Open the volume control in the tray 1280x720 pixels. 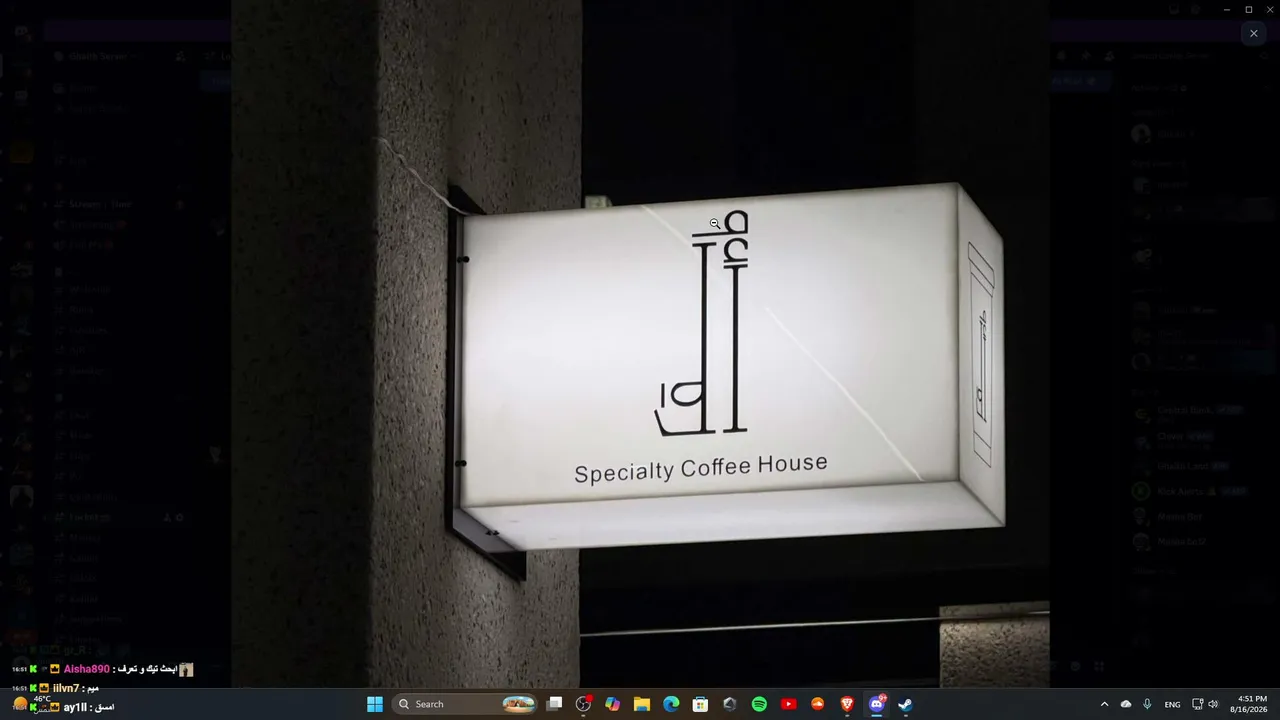1213,704
